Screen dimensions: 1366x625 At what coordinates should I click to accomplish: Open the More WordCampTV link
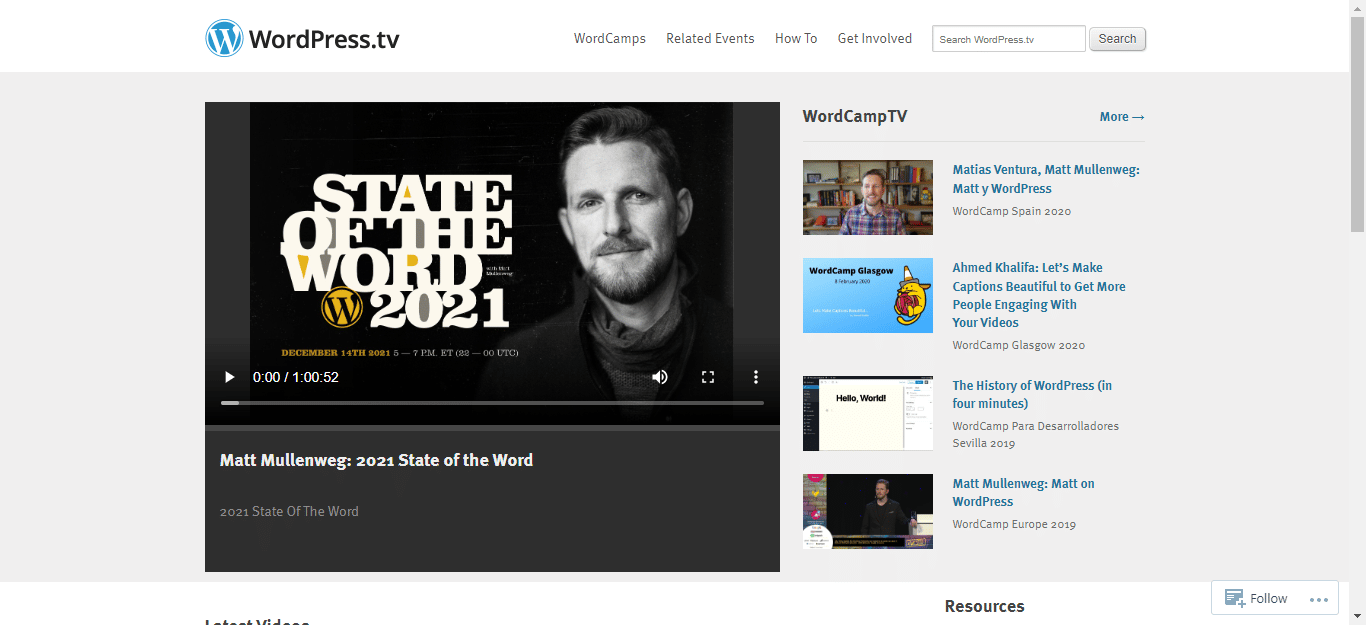1122,117
